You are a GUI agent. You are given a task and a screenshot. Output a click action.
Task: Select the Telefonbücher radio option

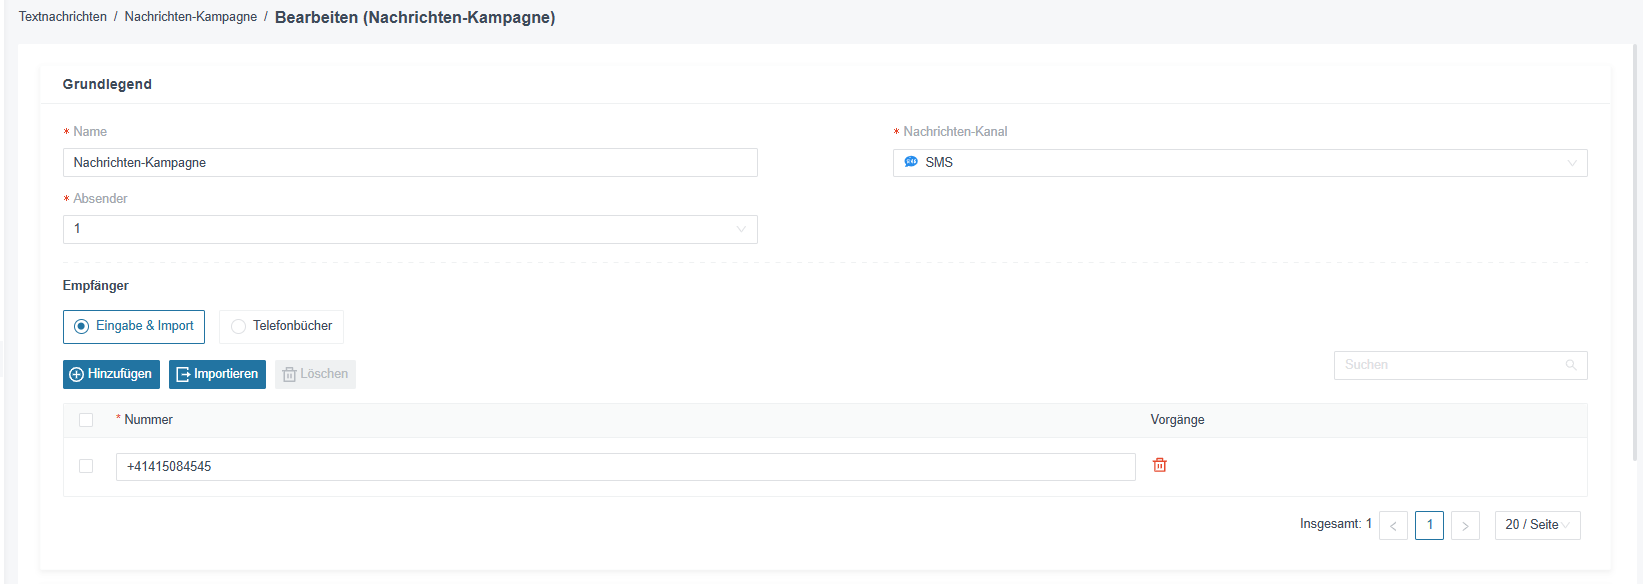(281, 326)
